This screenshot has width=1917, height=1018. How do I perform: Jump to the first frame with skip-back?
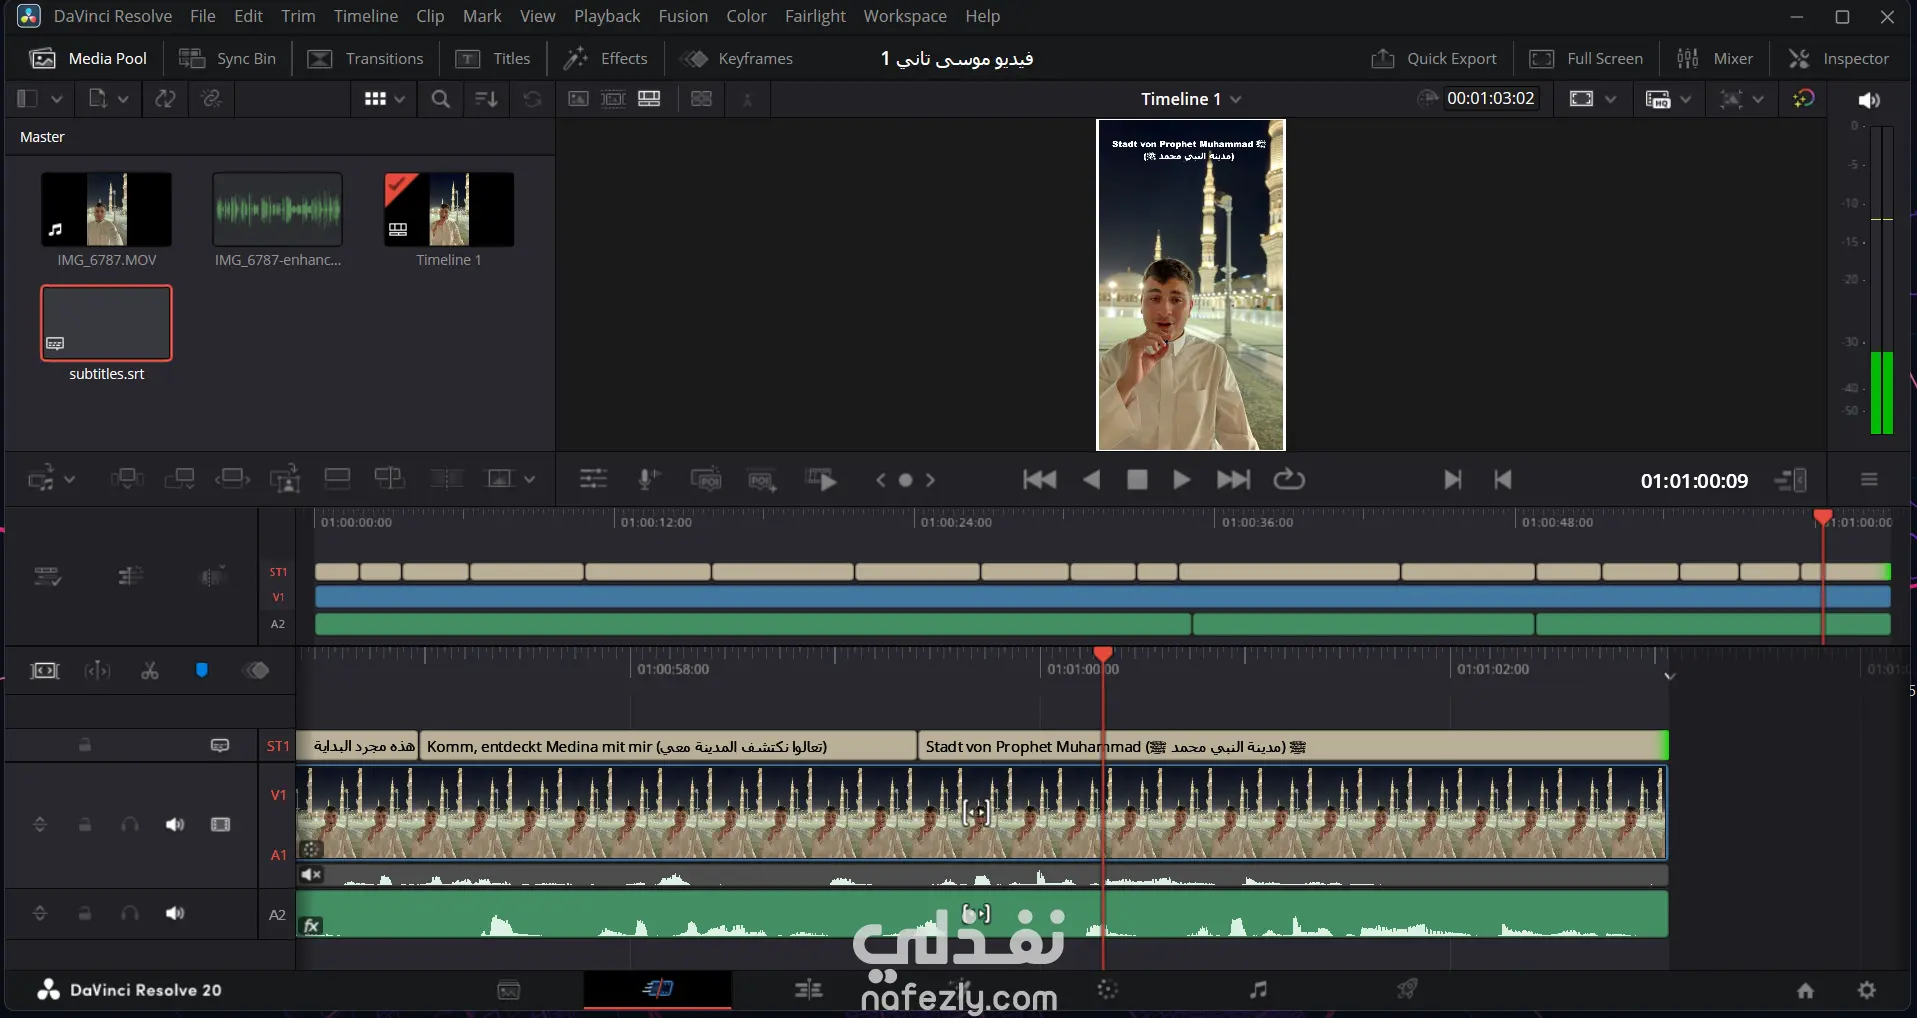tap(1039, 480)
